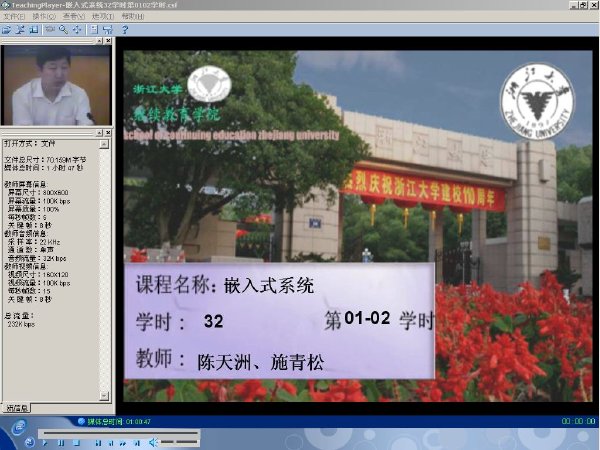Open the 查看(V) menu
This screenshot has width=600, height=450.
click(x=73, y=16)
